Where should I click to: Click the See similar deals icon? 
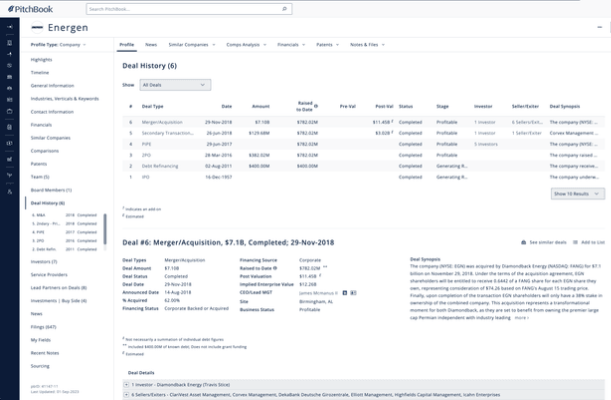[523, 242]
